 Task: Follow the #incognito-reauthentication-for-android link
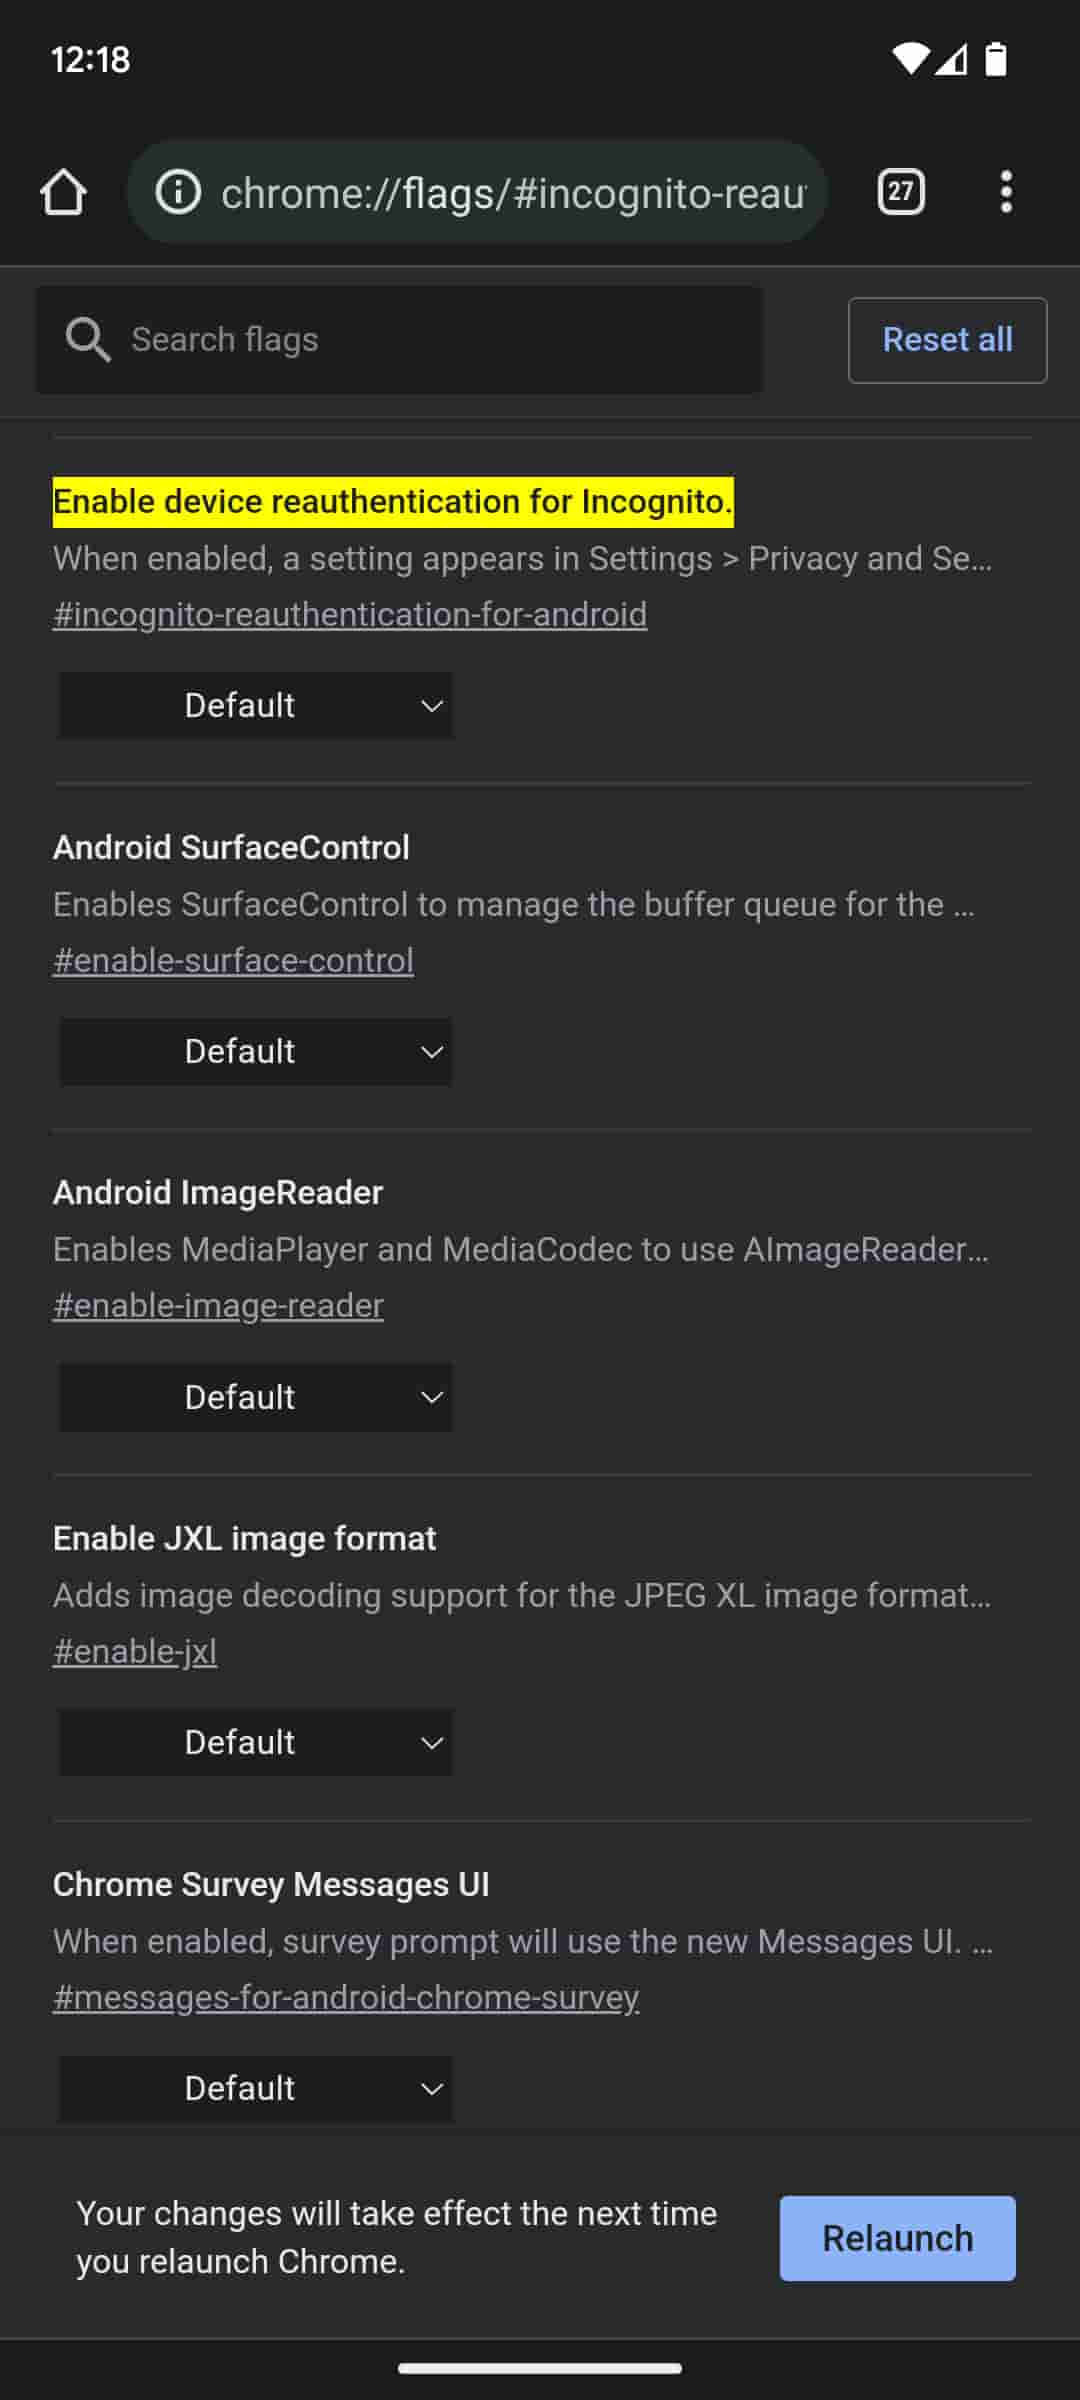pyautogui.click(x=350, y=614)
